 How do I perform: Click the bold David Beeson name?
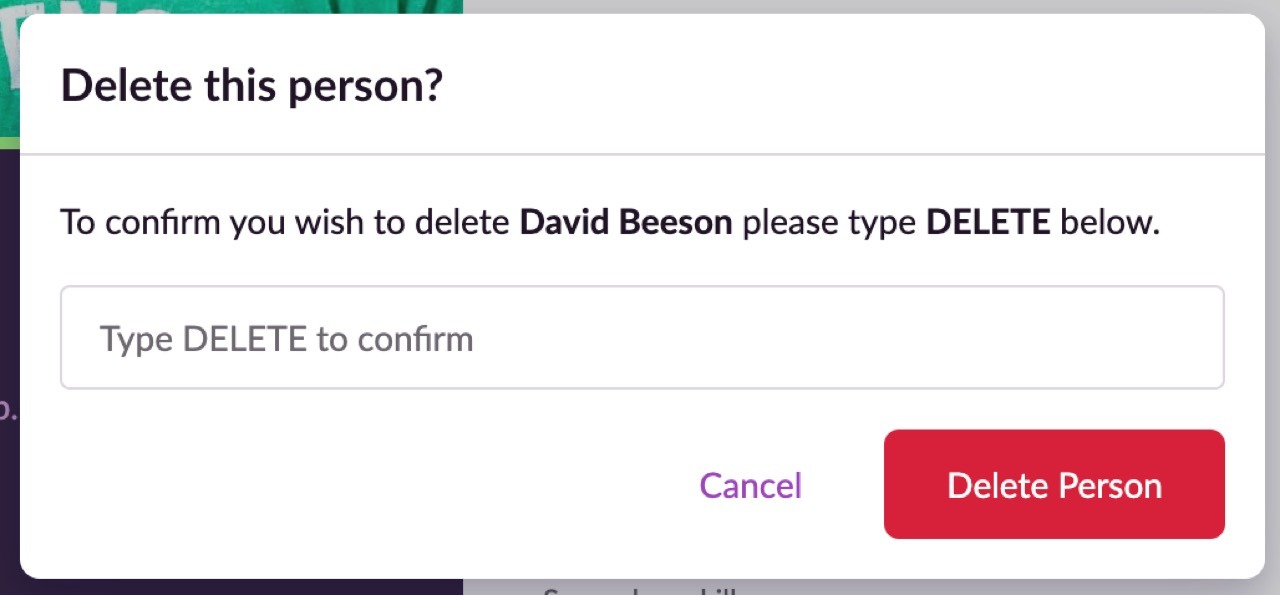pos(626,221)
